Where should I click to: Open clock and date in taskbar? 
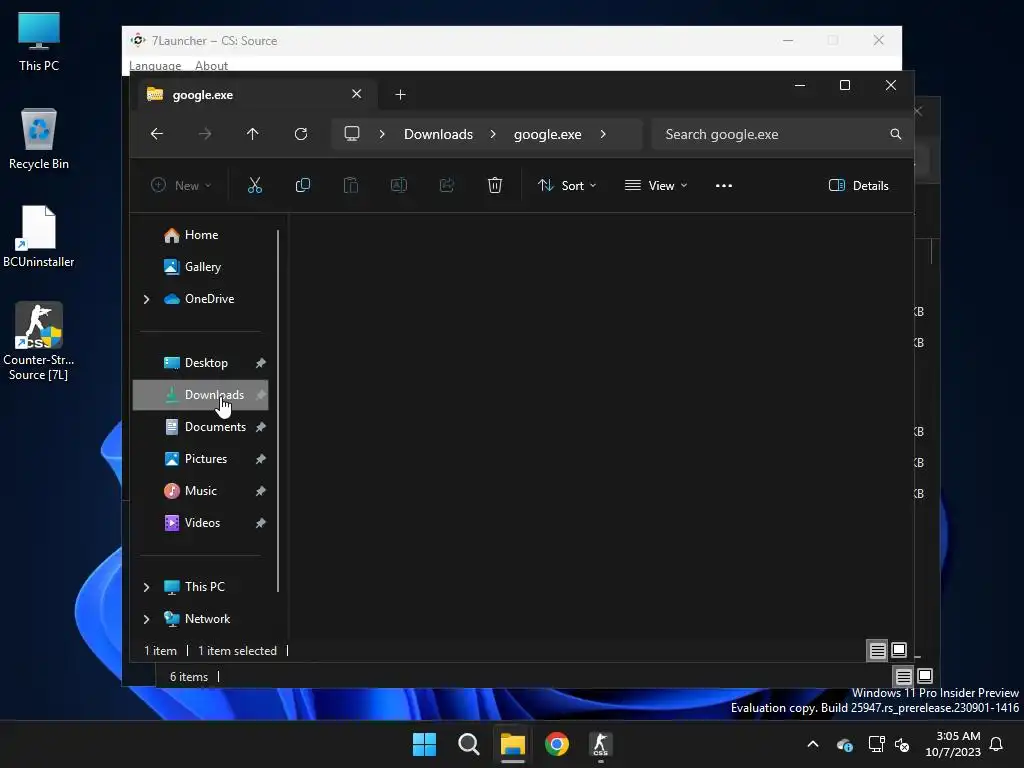click(953, 744)
